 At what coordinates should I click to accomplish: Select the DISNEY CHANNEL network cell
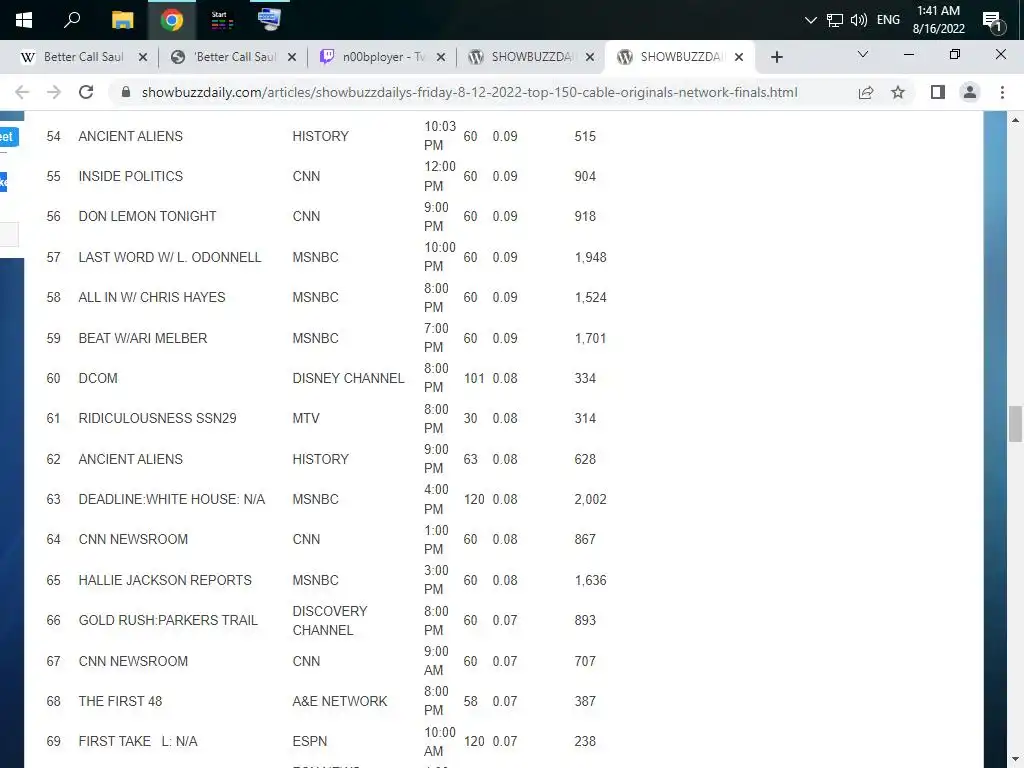pyautogui.click(x=348, y=378)
